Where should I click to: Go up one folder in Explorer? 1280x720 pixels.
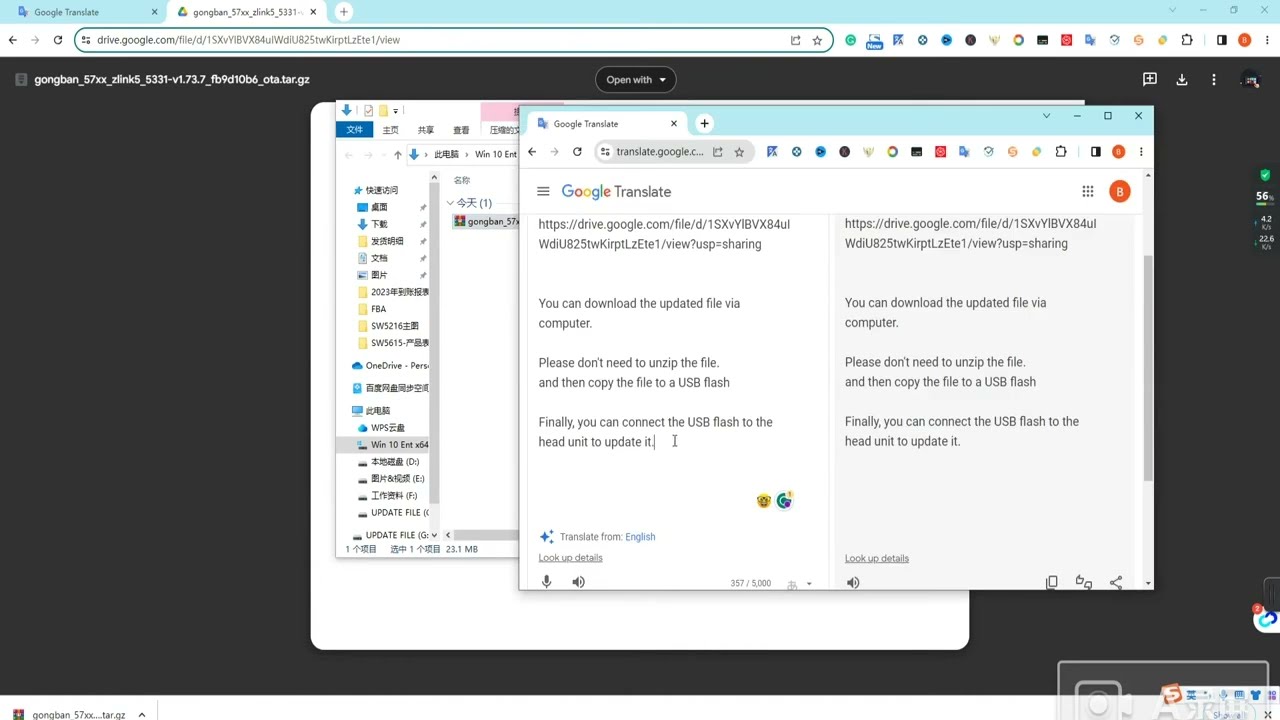click(397, 155)
